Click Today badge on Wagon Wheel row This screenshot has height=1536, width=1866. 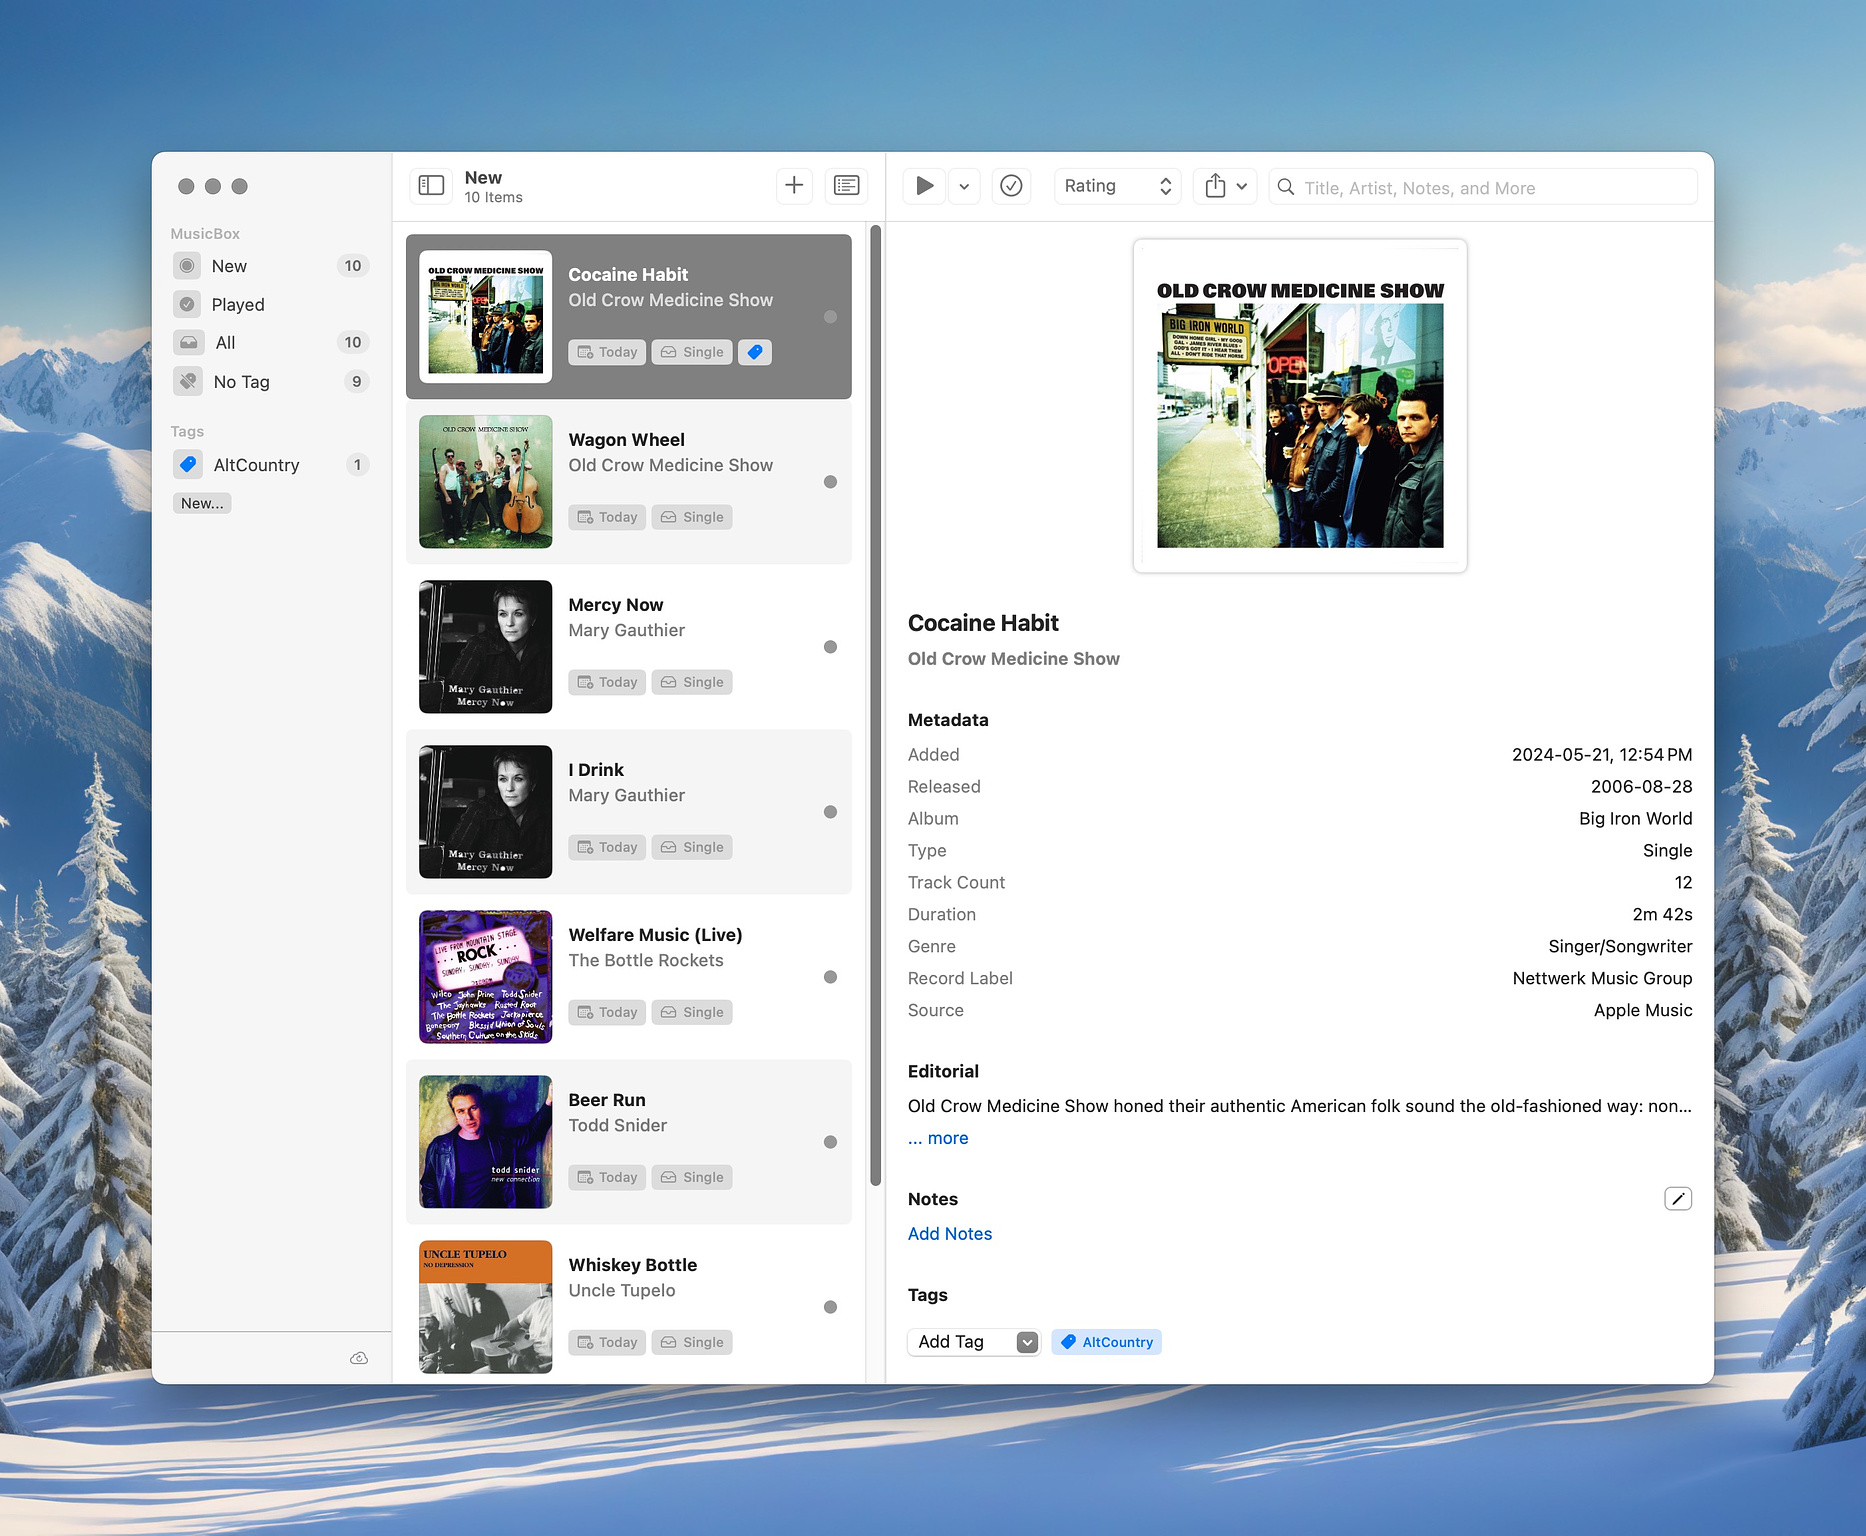tap(607, 517)
